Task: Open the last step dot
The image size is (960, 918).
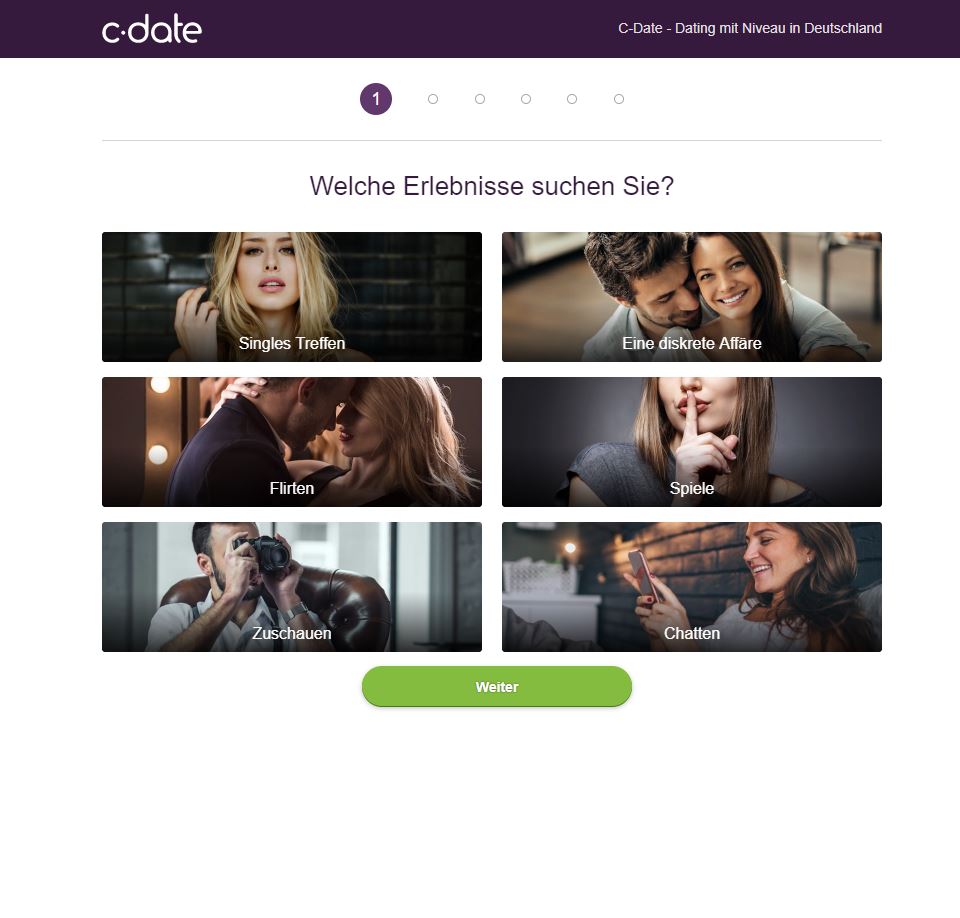Action: tap(619, 99)
